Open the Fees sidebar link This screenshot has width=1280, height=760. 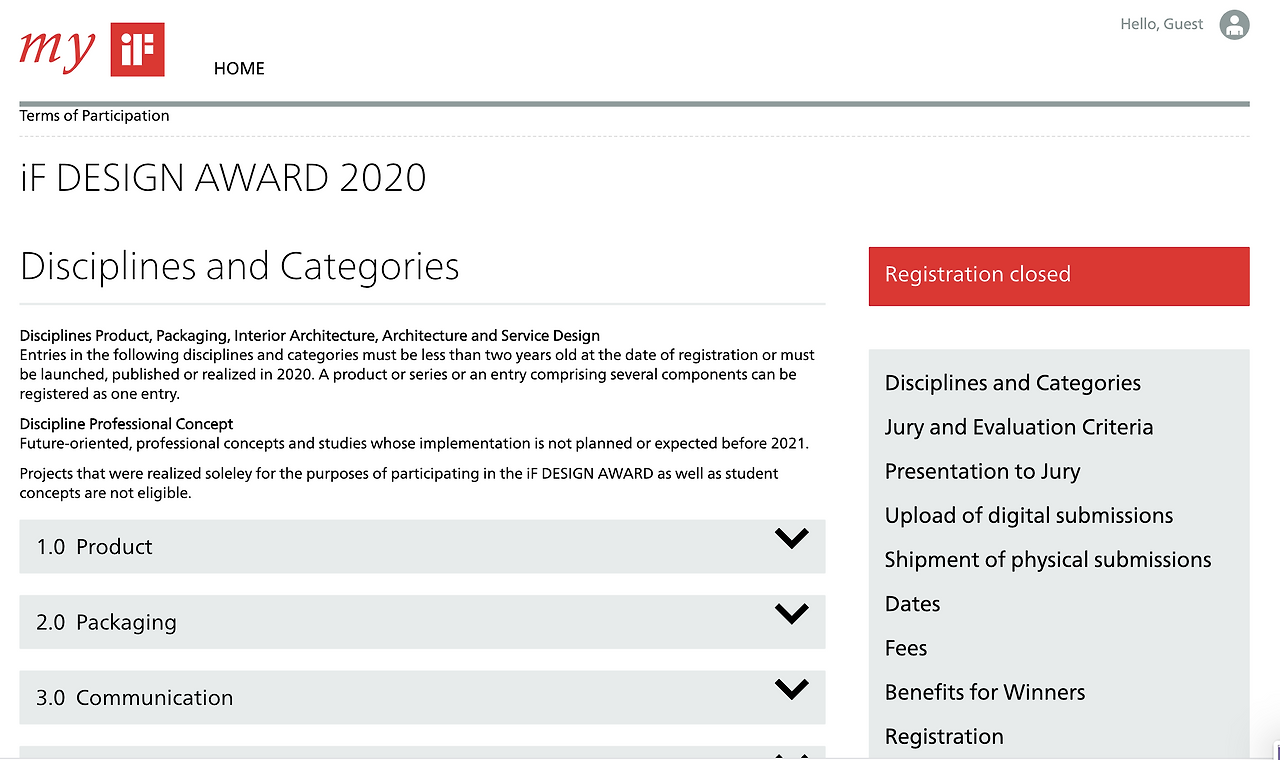(905, 648)
